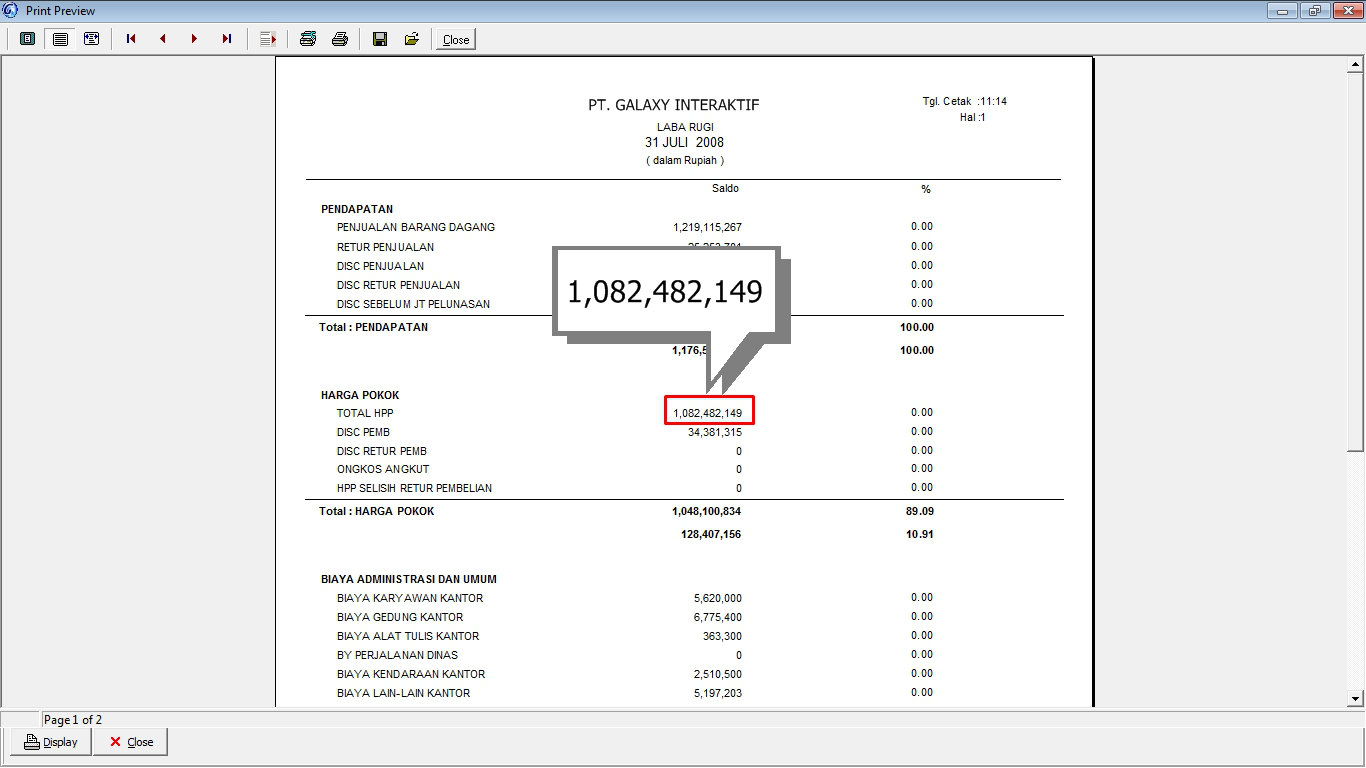Click the go-to-page icon
Viewport: 1366px width, 768px height.
pos(268,39)
